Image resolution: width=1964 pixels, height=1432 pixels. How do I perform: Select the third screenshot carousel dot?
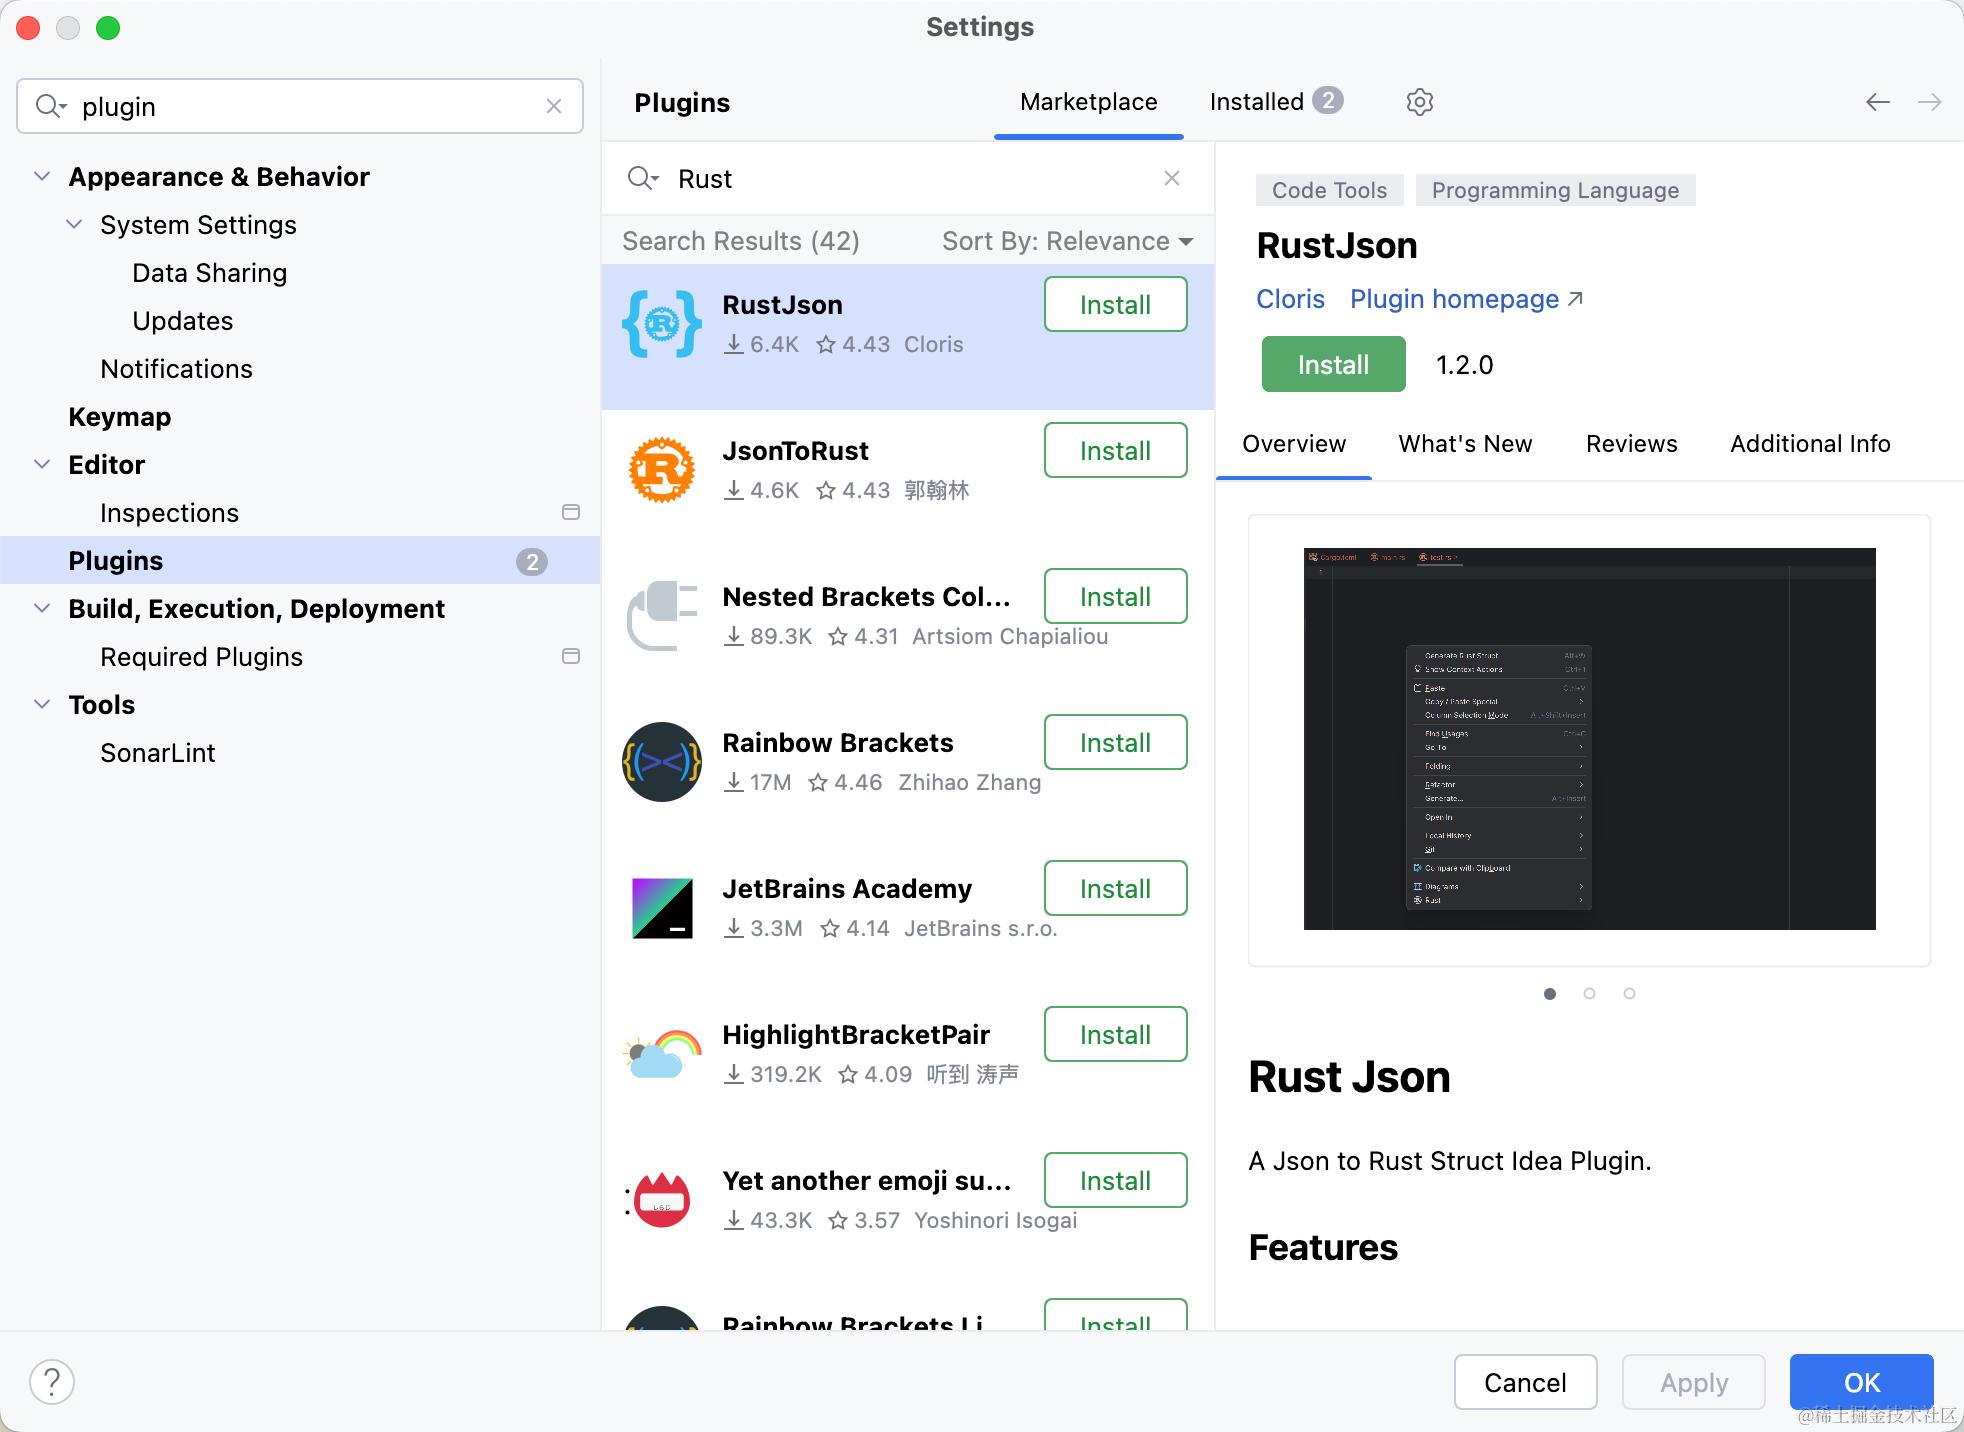pyautogui.click(x=1629, y=993)
